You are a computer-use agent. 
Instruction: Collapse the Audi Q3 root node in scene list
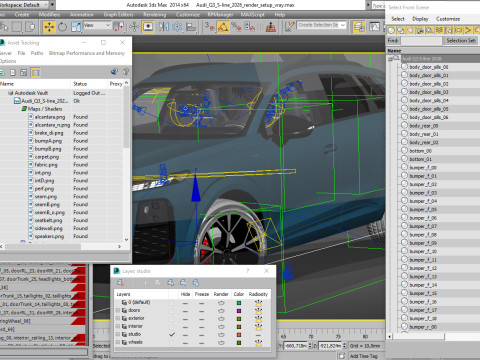click(391, 59)
